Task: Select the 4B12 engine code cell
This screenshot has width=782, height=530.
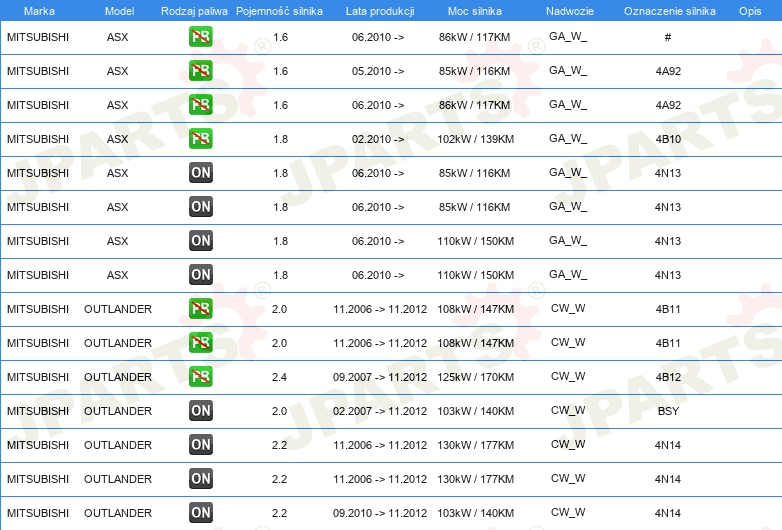Action: point(668,377)
